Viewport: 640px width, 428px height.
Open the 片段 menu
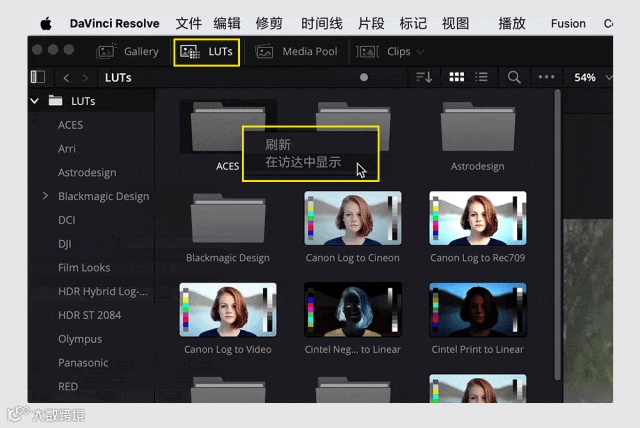point(371,24)
